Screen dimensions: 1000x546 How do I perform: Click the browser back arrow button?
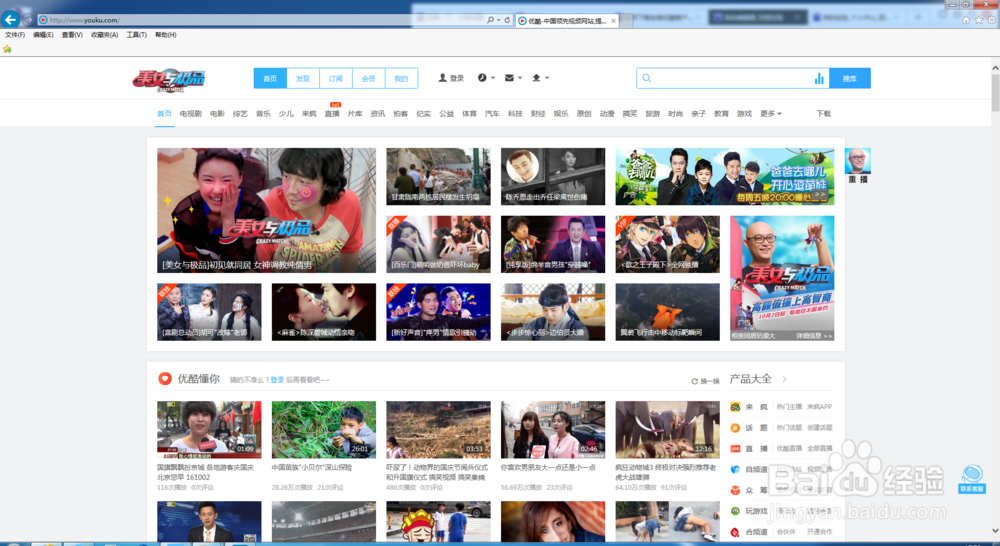click(10, 20)
